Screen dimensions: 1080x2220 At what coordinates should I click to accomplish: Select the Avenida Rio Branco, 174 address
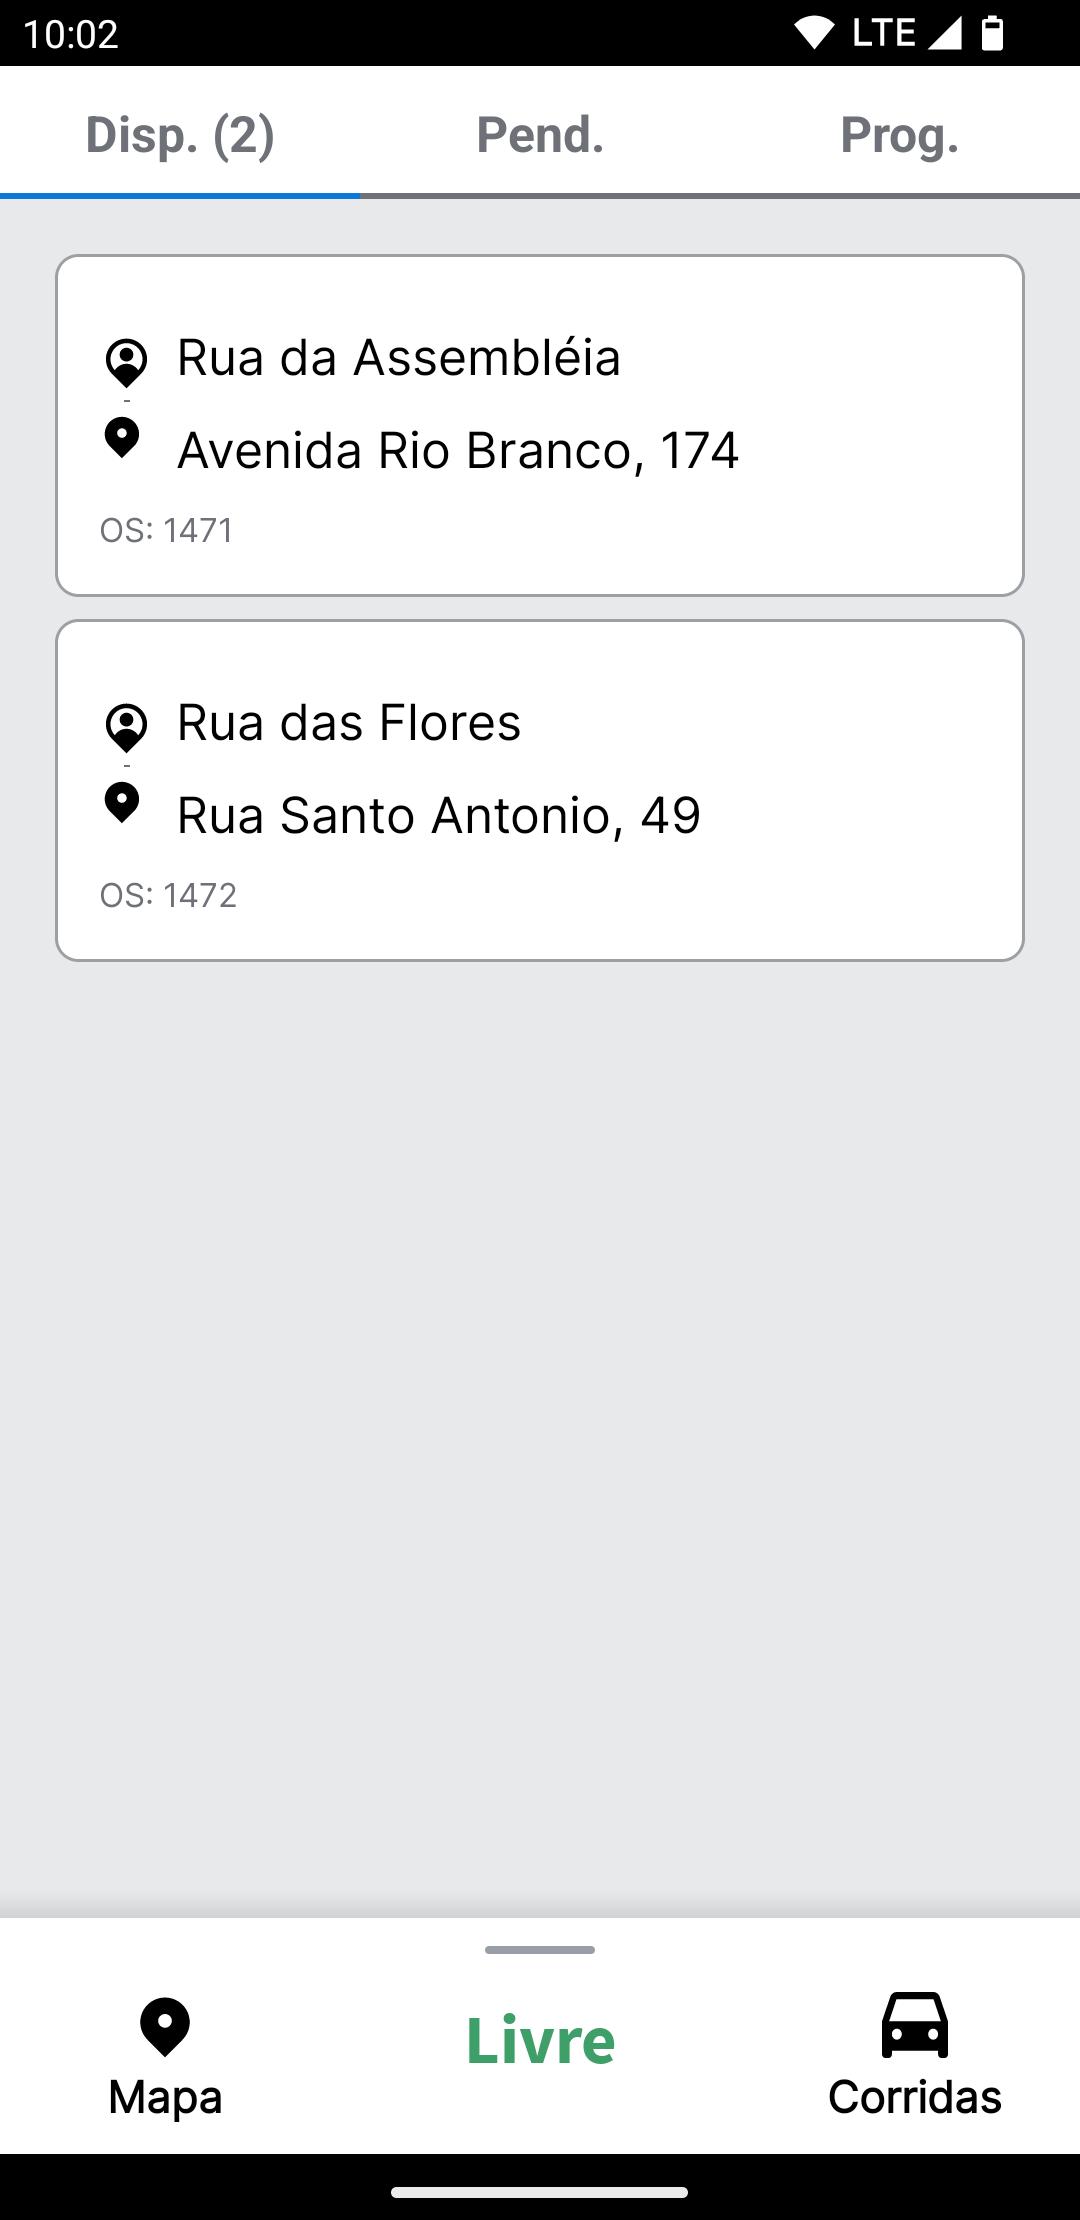point(458,450)
